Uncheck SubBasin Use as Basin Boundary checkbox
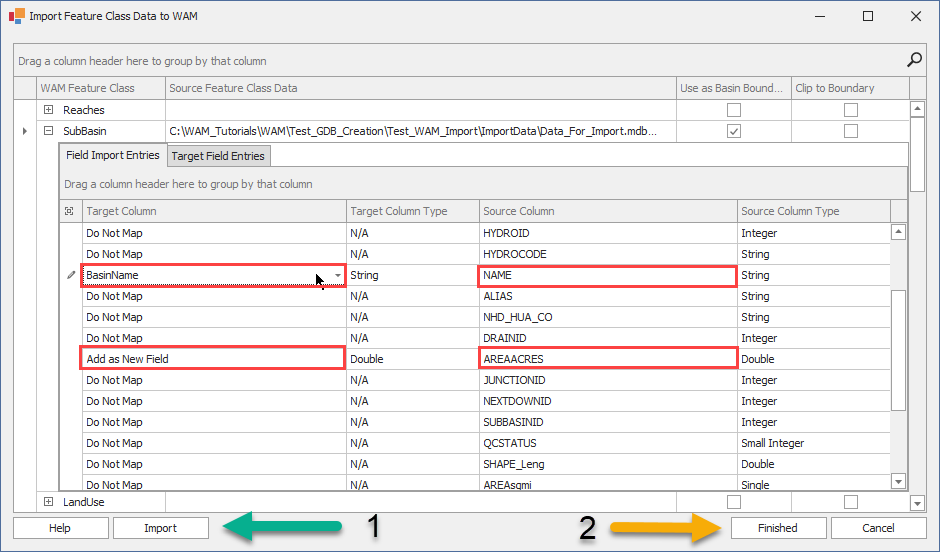The height and width of the screenshot is (554, 940). tap(734, 131)
